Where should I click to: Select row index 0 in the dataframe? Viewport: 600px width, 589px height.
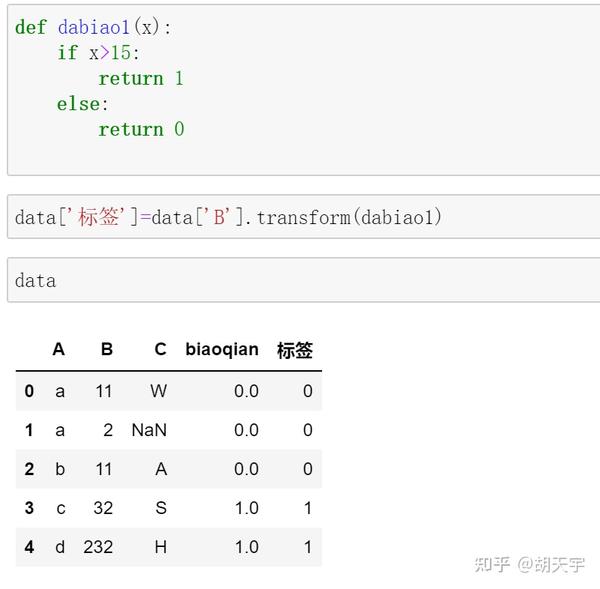(x=29, y=391)
